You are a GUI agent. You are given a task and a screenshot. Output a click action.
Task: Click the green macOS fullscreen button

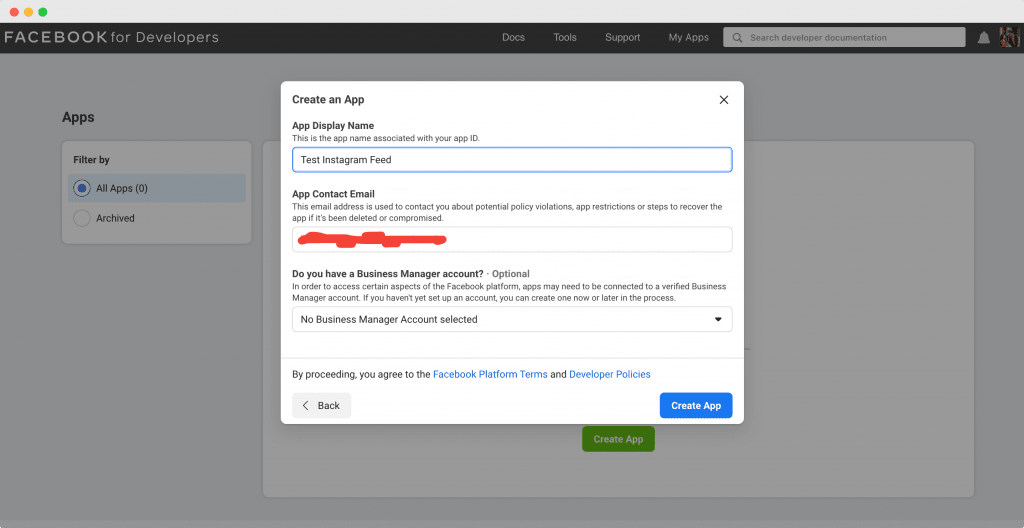[43, 12]
